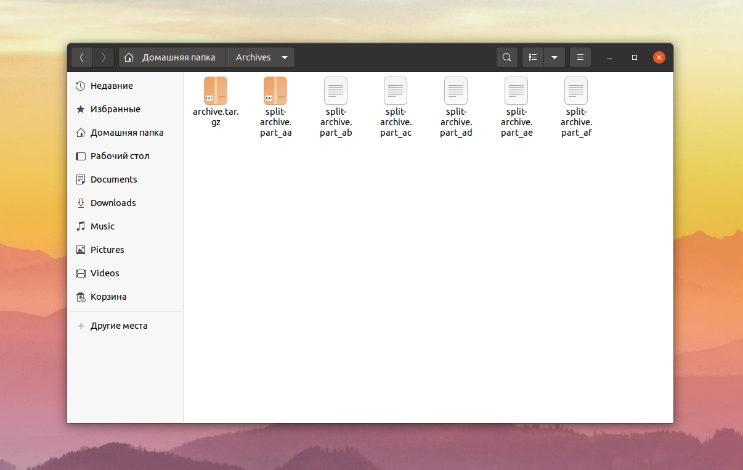The height and width of the screenshot is (470, 743).
Task: Expand the Archives folder dropdown in path bar
Action: [x=285, y=58]
